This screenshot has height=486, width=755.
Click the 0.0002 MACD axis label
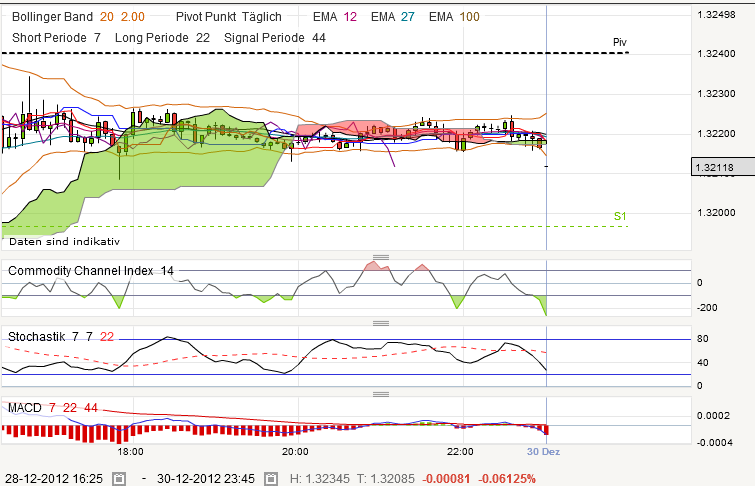pyautogui.click(x=713, y=416)
